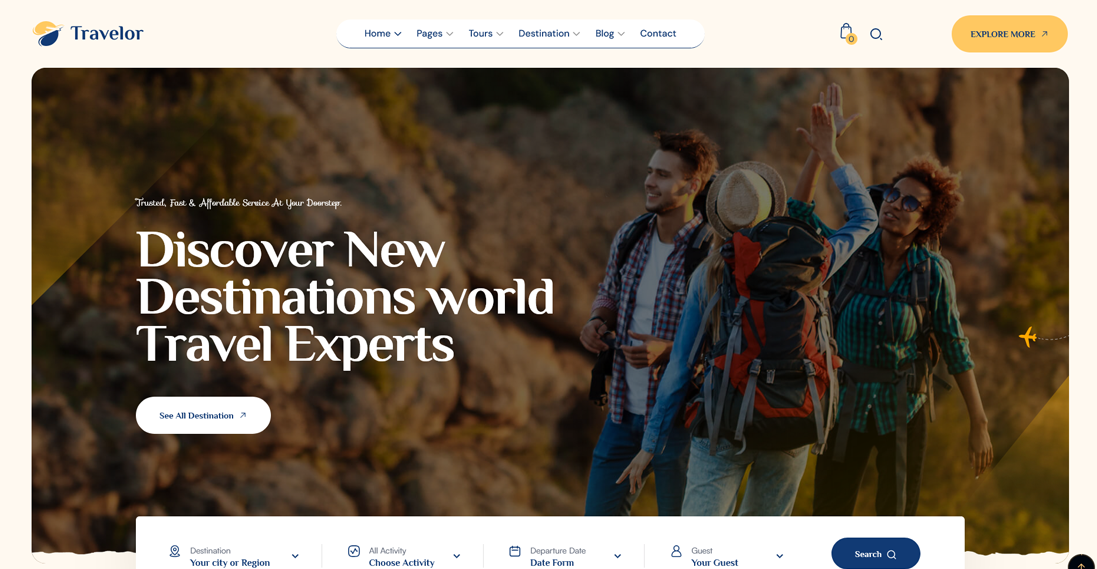Click the scroll-to-top arrow button

pos(1082,563)
